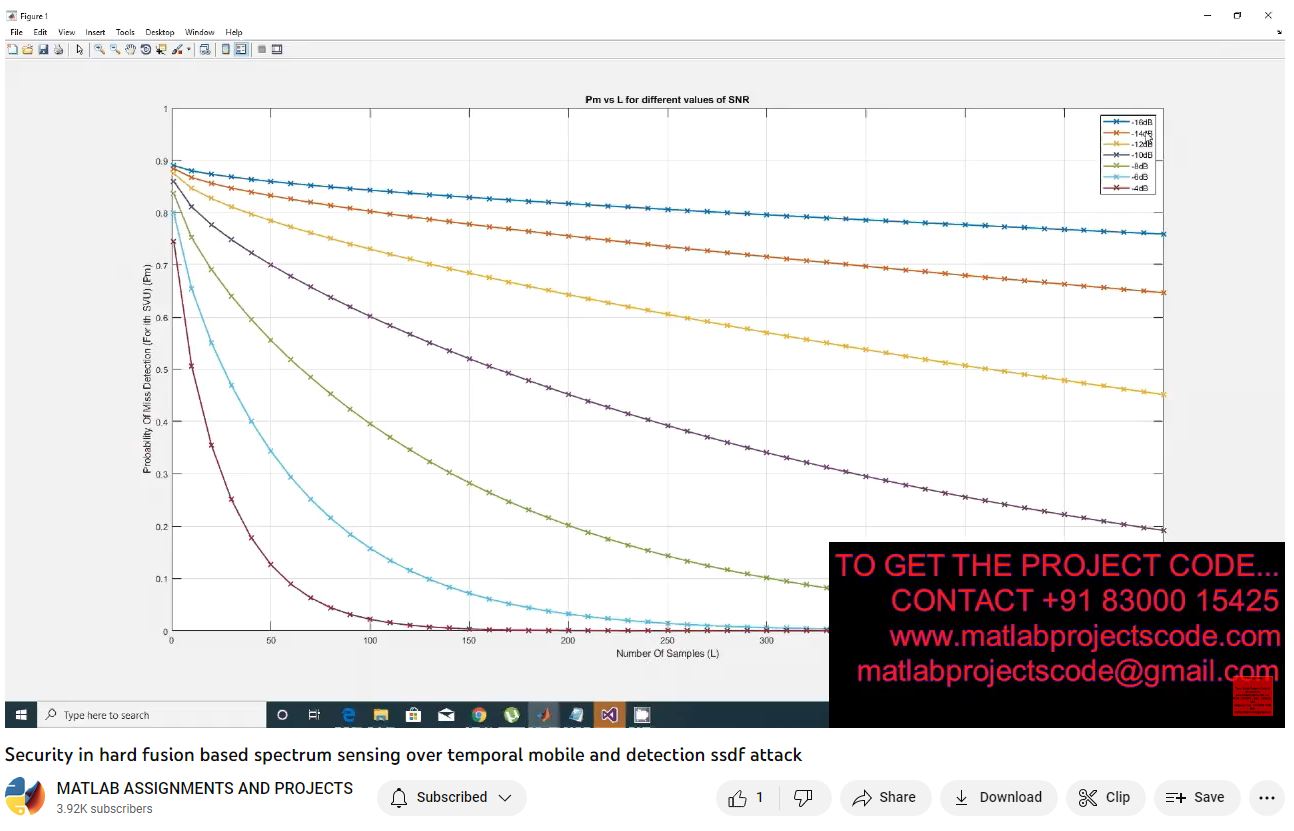Click the -16dB legend entry
The height and width of the screenshot is (831, 1294).
[1128, 122]
